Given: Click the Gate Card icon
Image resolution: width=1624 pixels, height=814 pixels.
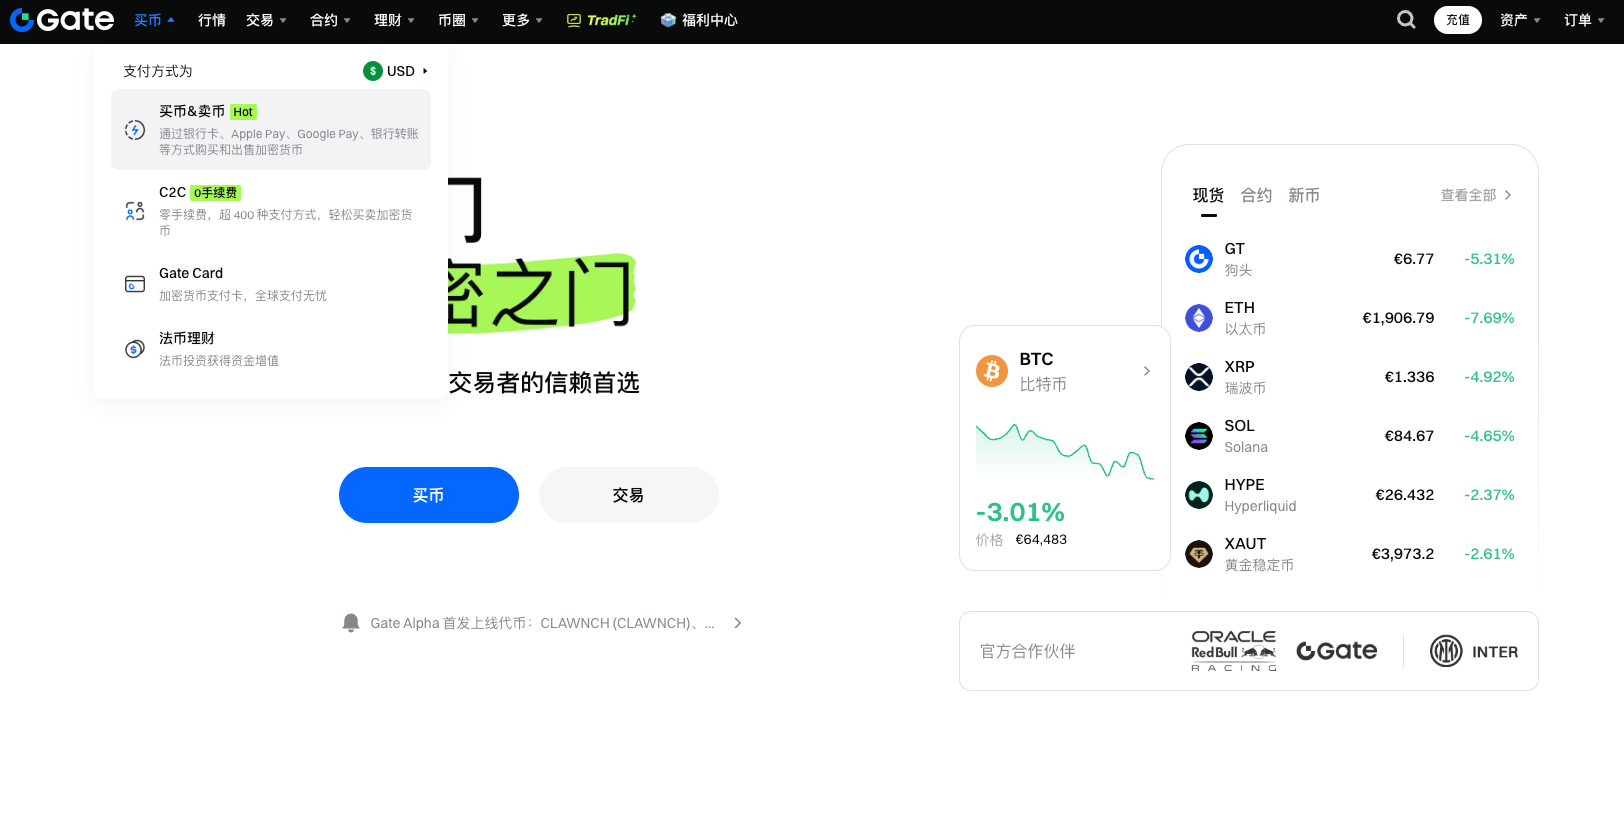Looking at the screenshot, I should tap(135, 284).
